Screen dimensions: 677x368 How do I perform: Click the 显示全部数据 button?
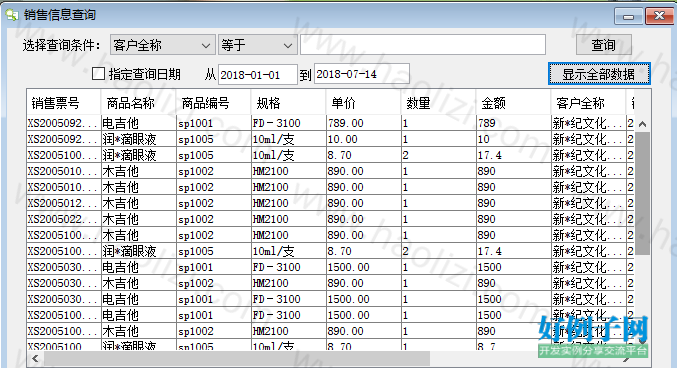pos(599,74)
